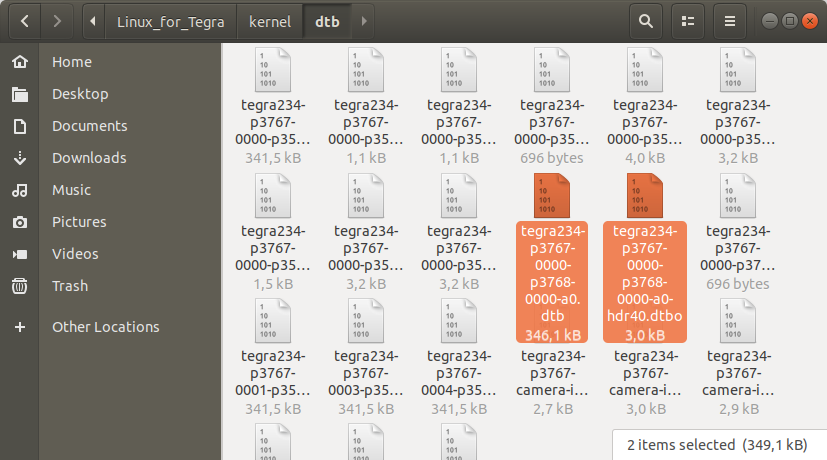
Task: Click filename tegra234-p3767-0000-p3768-0000-a0.dtb
Action: (x=552, y=273)
